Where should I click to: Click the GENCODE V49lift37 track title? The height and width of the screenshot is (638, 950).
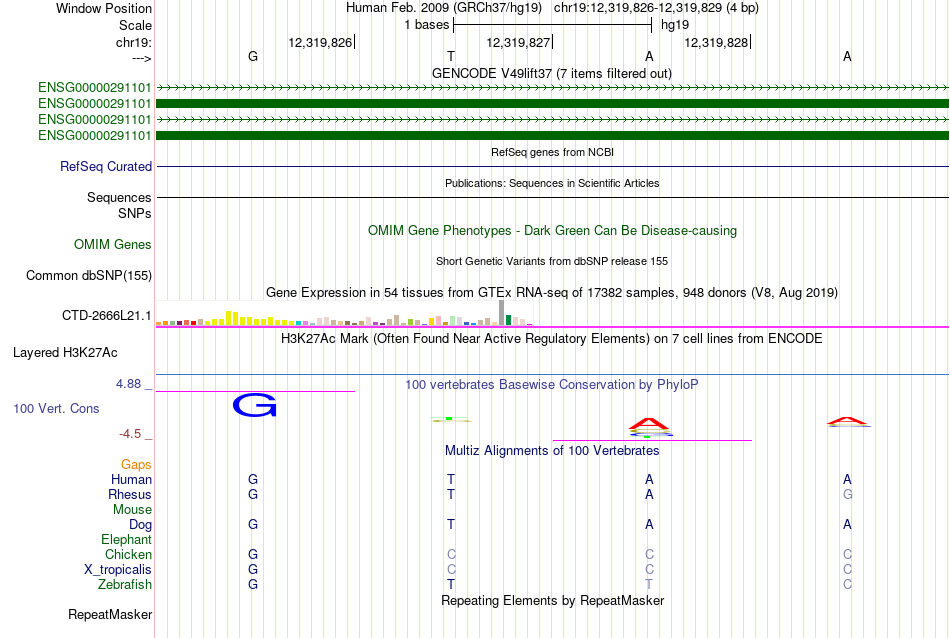click(x=552, y=74)
